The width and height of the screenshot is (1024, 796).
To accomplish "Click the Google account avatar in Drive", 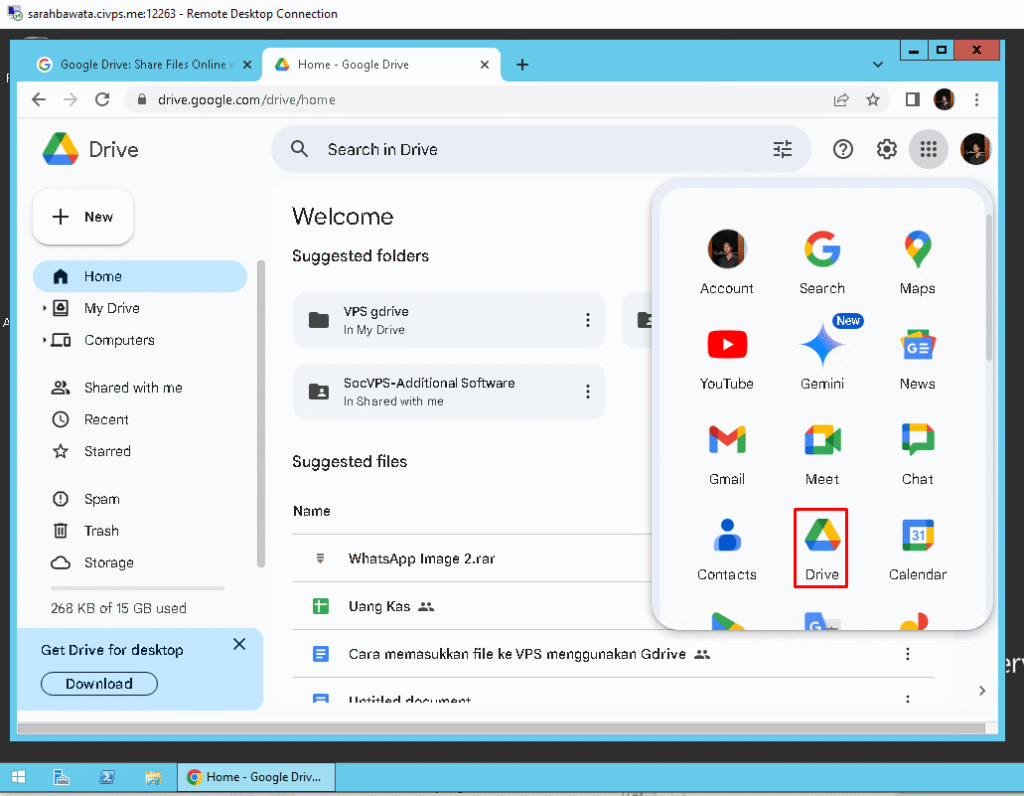I will coord(975,150).
